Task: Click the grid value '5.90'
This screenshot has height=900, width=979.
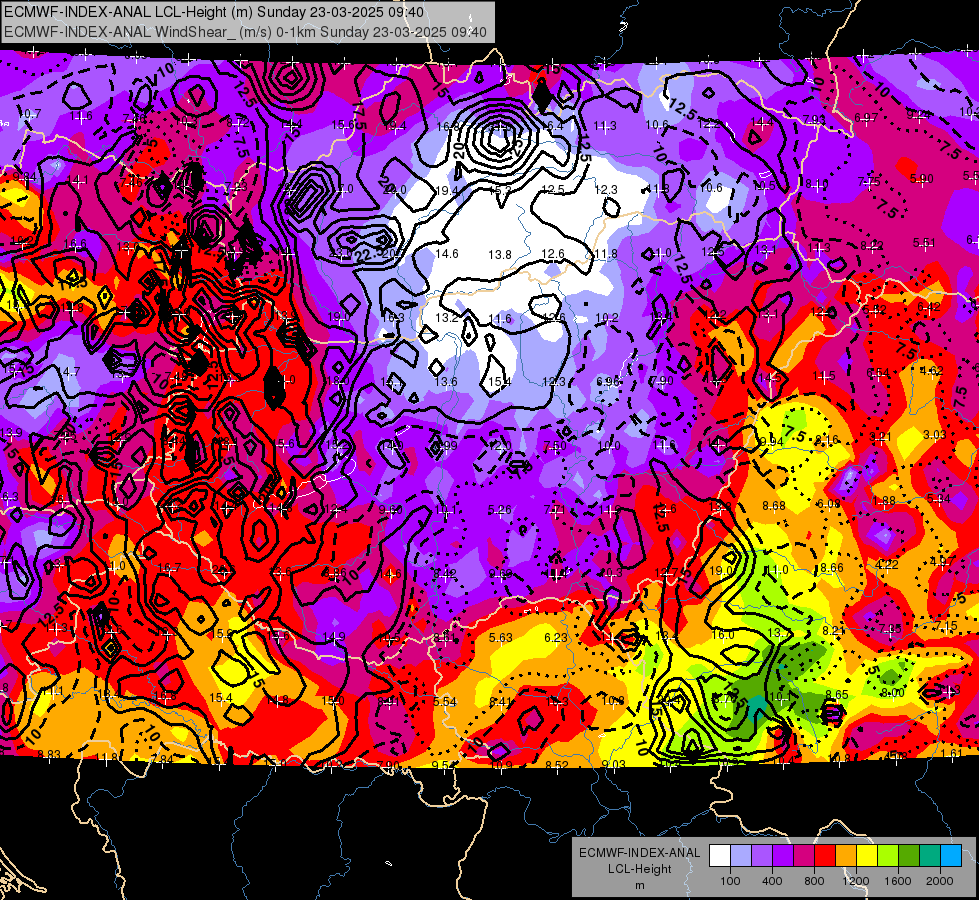Action: point(922,179)
